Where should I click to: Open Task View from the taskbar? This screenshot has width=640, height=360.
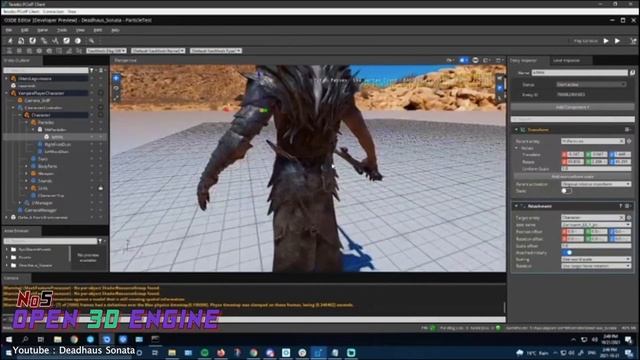click(41, 339)
